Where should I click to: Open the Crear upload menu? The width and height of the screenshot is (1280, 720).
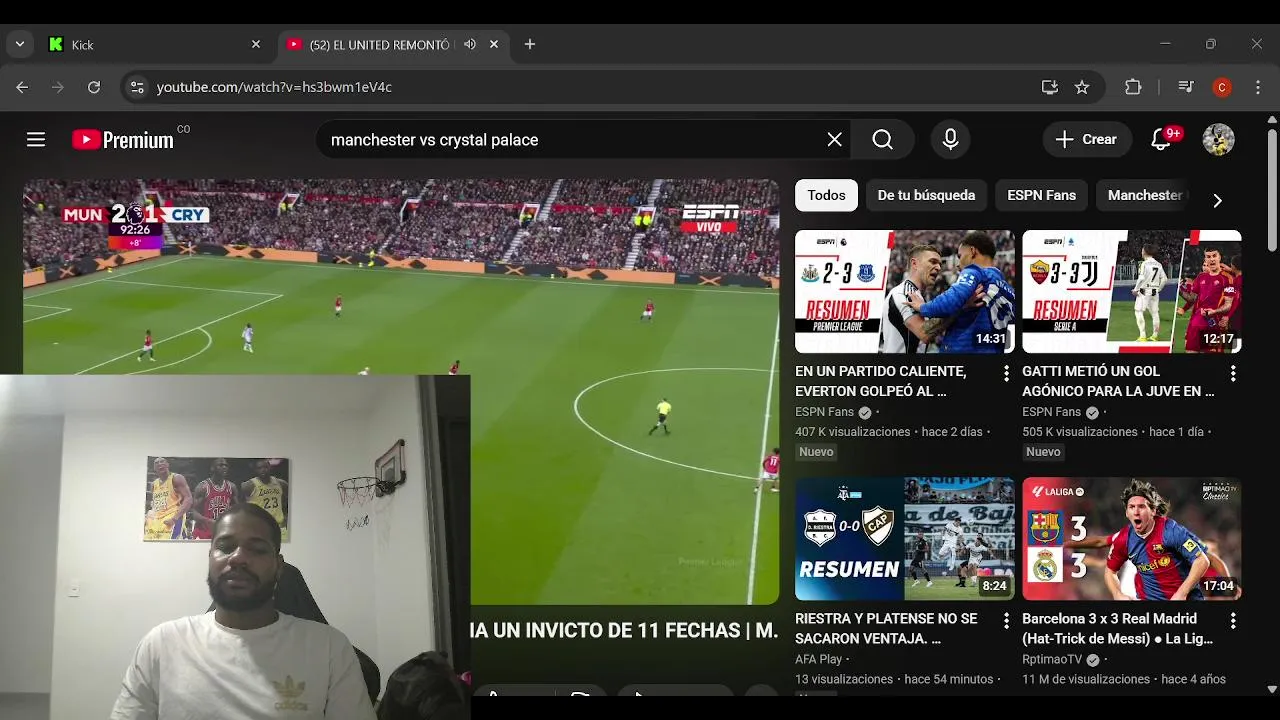[1087, 140]
